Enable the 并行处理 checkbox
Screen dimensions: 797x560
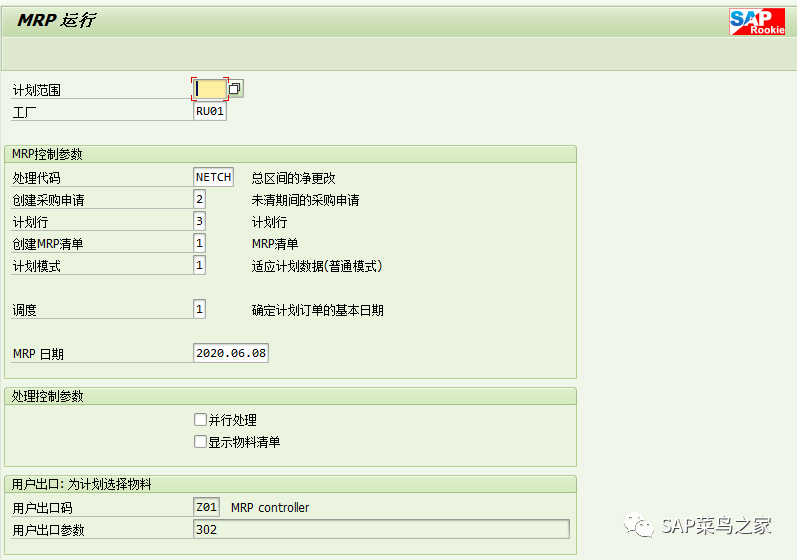click(200, 419)
